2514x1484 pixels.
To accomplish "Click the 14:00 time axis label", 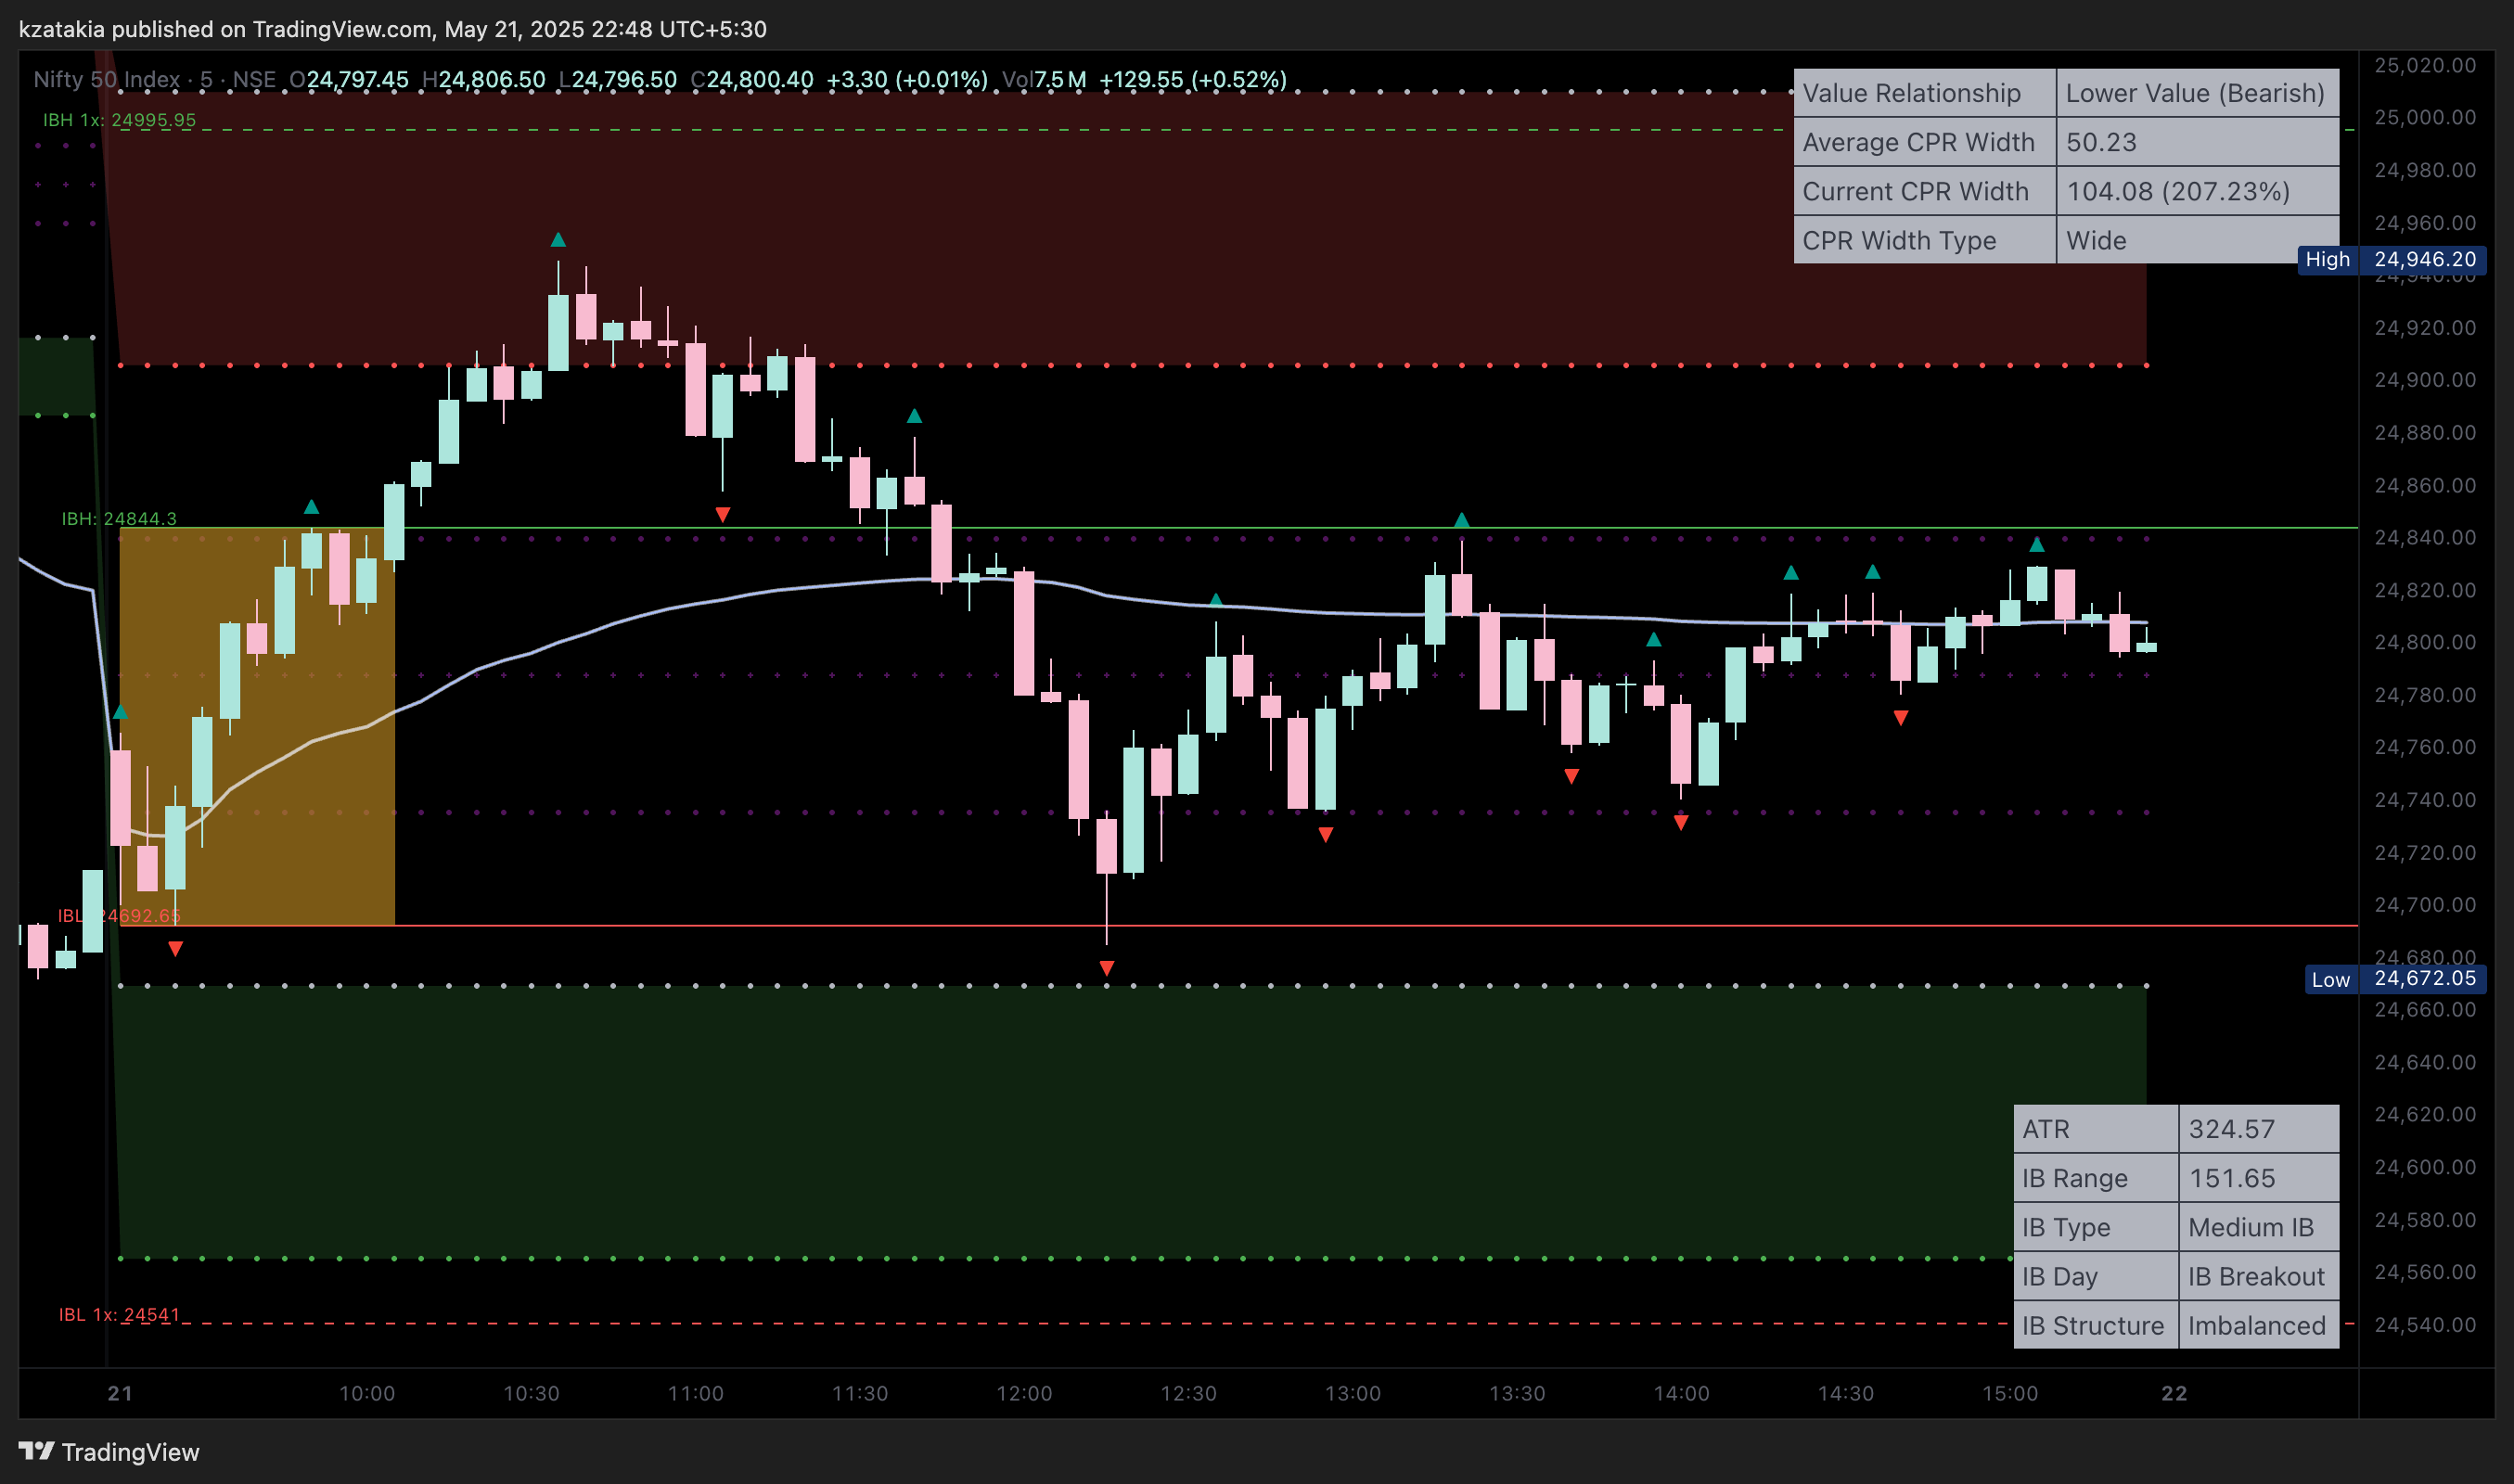I will pyautogui.click(x=1681, y=1393).
